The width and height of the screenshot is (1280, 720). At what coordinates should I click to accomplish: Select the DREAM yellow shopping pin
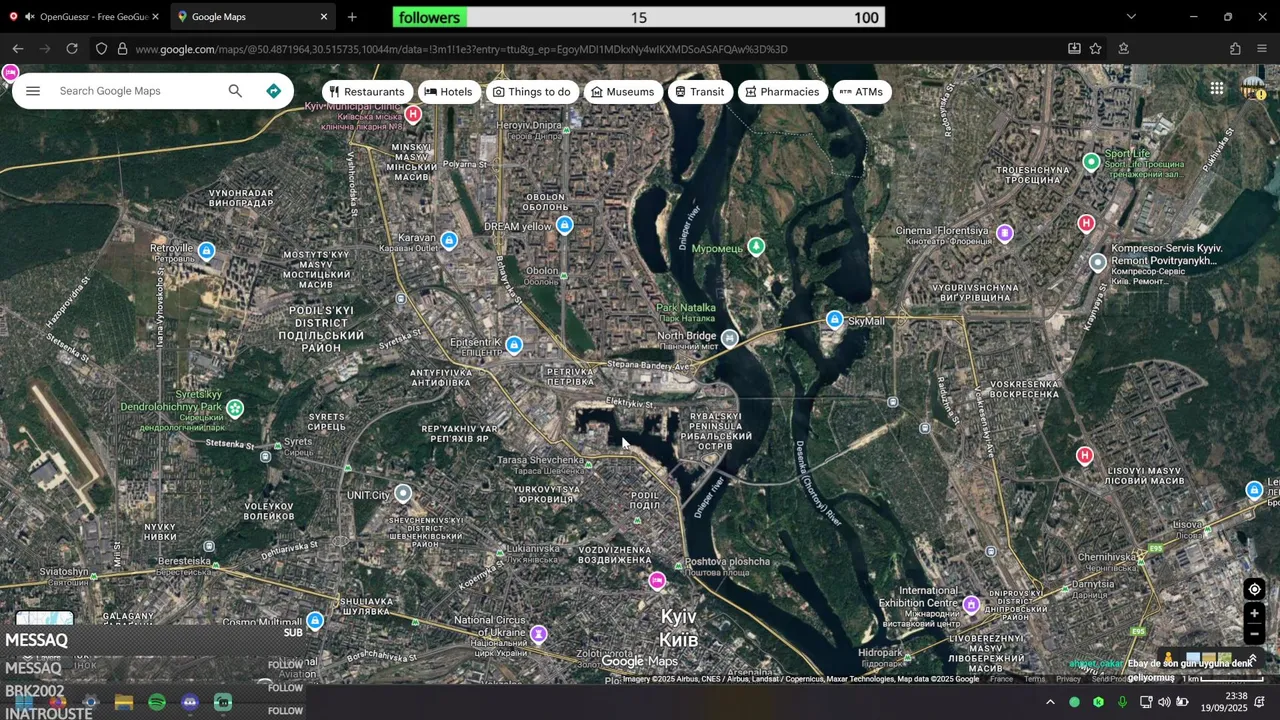565,225
